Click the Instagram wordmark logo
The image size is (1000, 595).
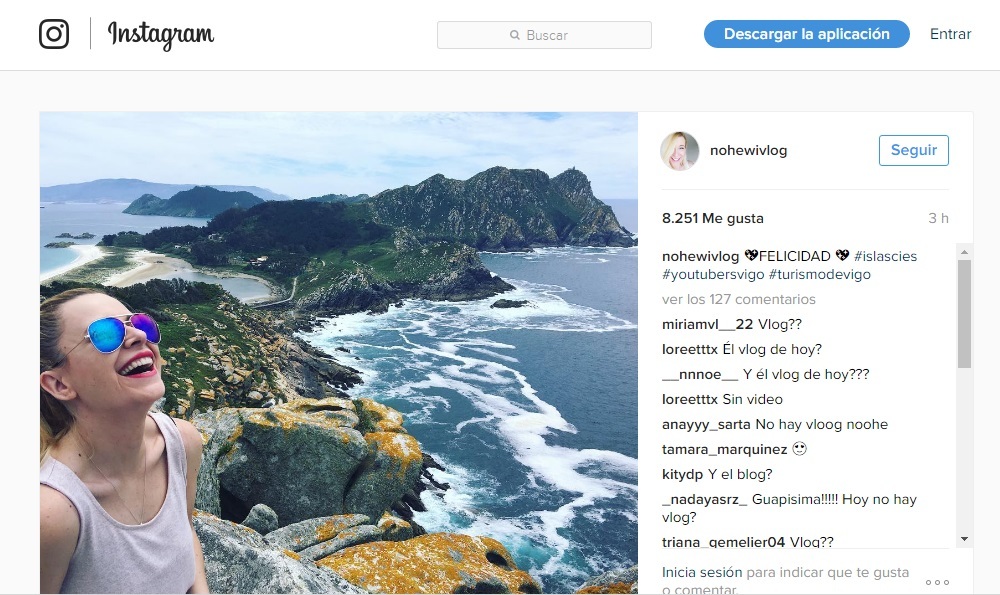point(161,35)
